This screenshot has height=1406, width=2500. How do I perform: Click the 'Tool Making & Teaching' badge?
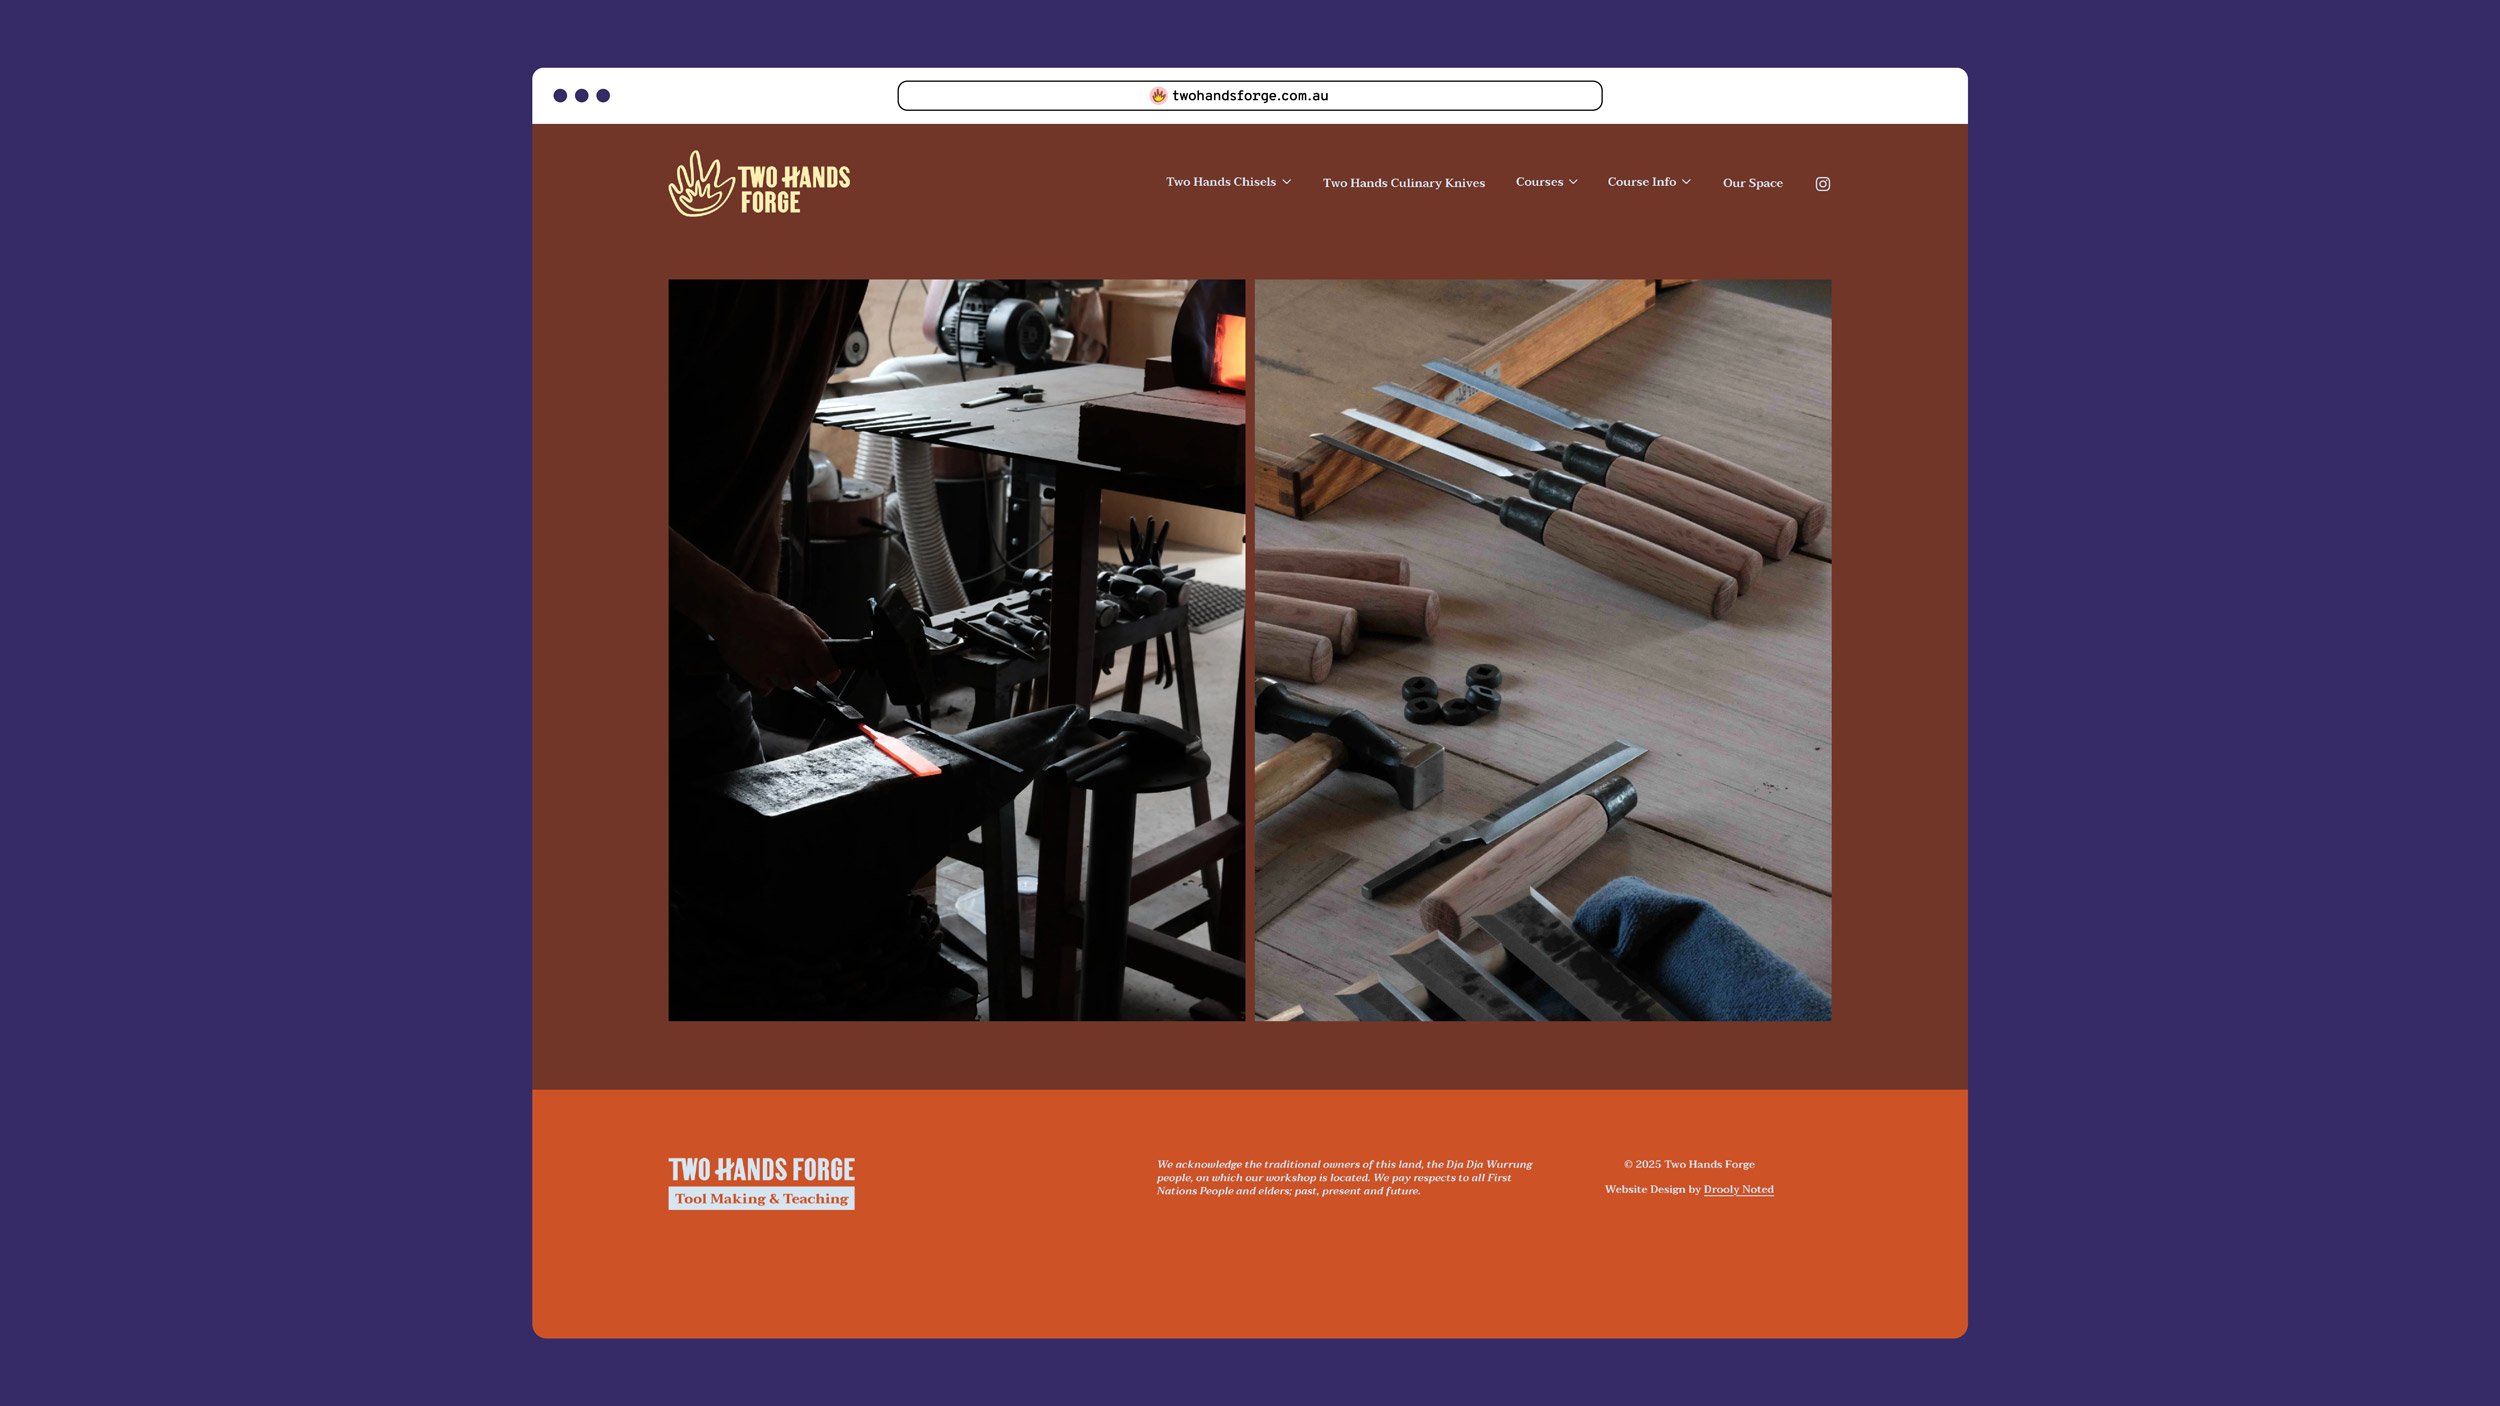[x=761, y=1197]
